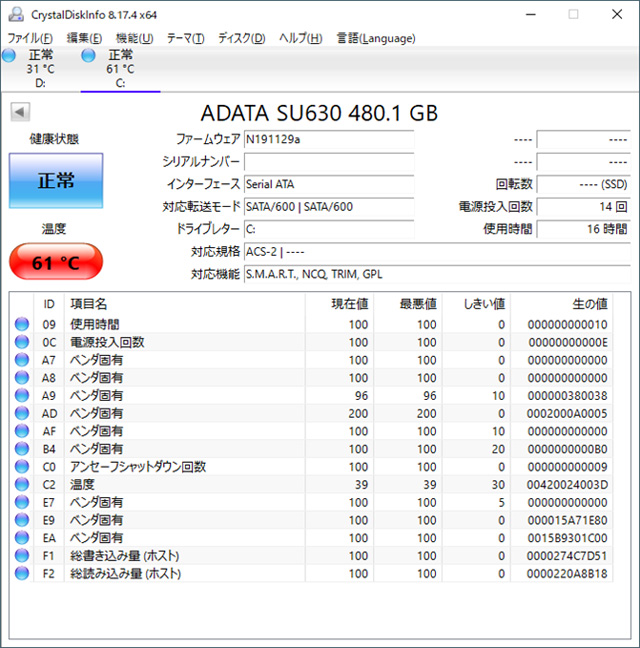Click the CrystalDiskInfo app icon in title bar
The height and width of the screenshot is (648, 640).
(16, 14)
